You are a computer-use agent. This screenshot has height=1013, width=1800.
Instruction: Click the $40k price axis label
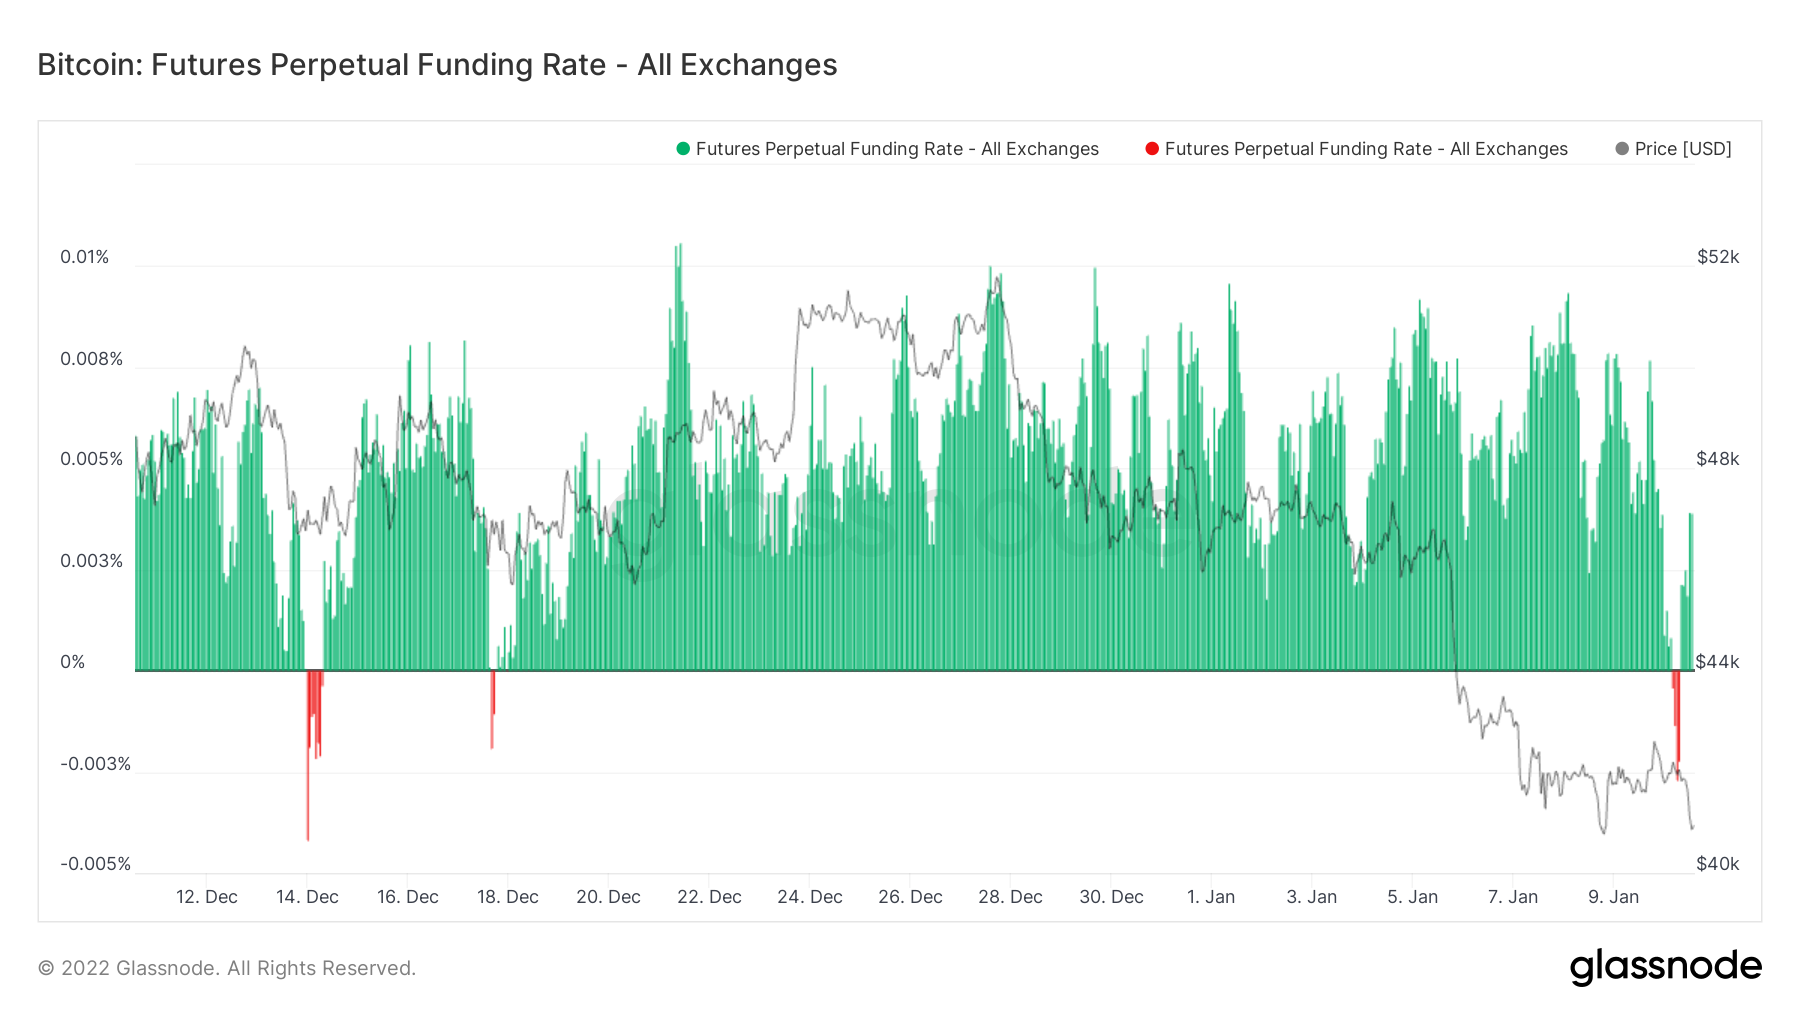pos(1718,864)
